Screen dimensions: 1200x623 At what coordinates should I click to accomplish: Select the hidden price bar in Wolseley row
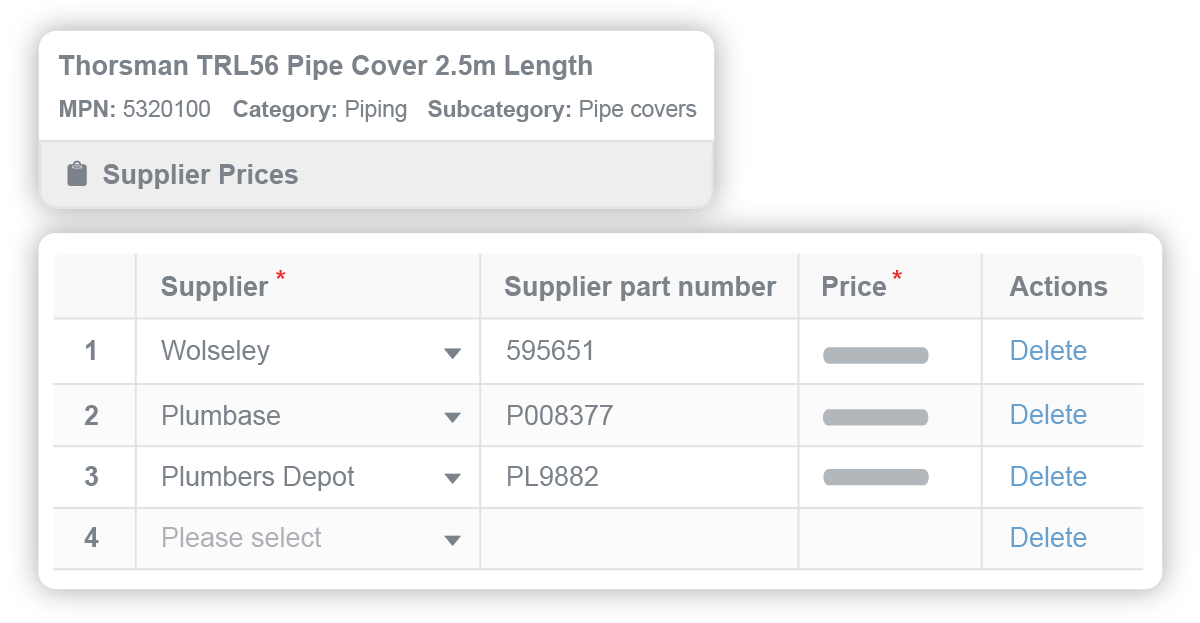(x=875, y=353)
